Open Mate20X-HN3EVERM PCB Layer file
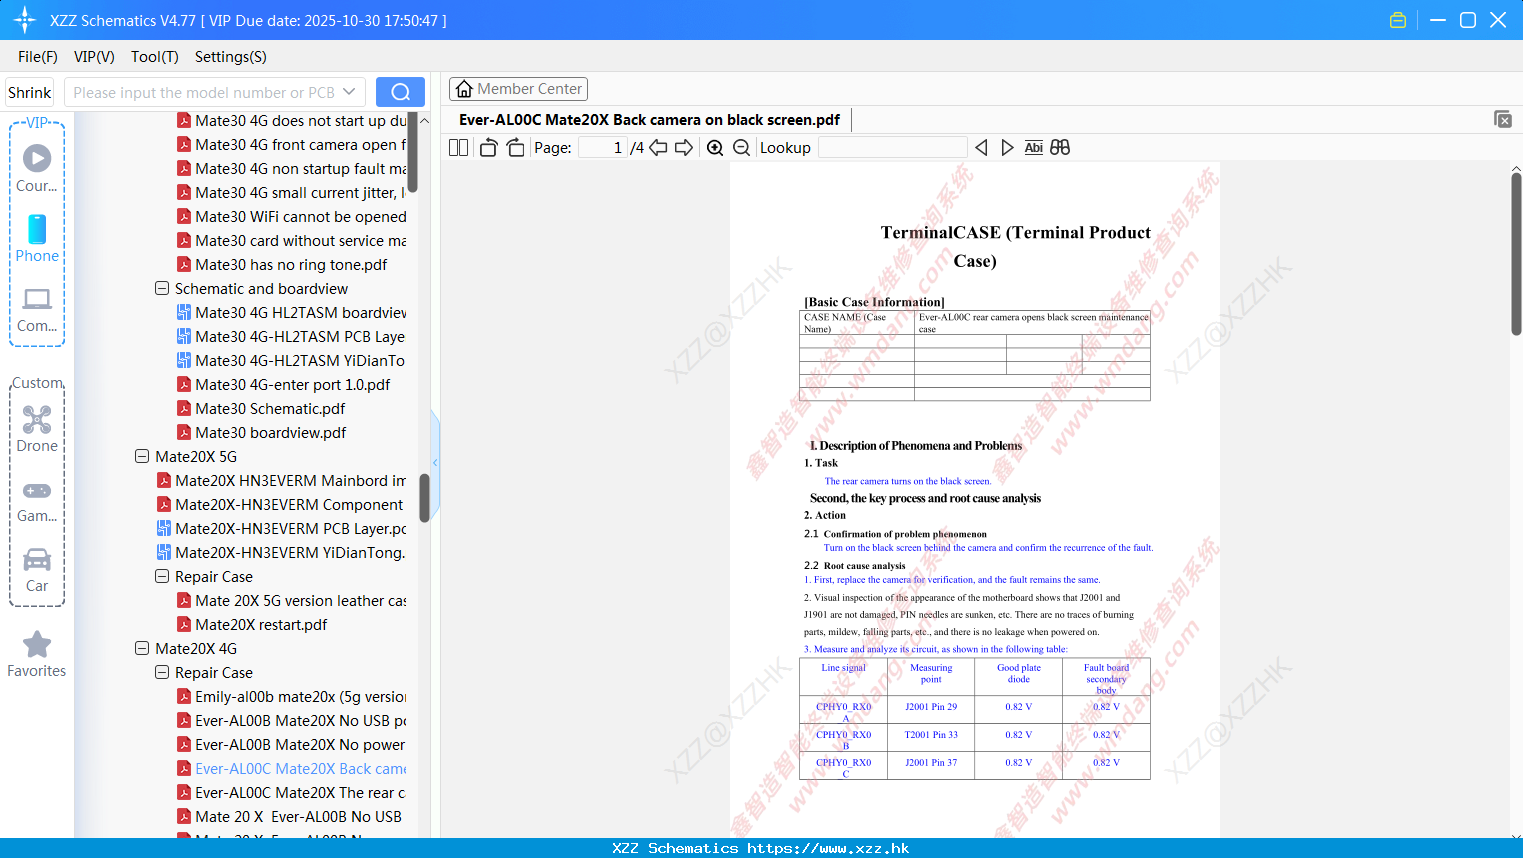The image size is (1523, 858). coord(291,528)
